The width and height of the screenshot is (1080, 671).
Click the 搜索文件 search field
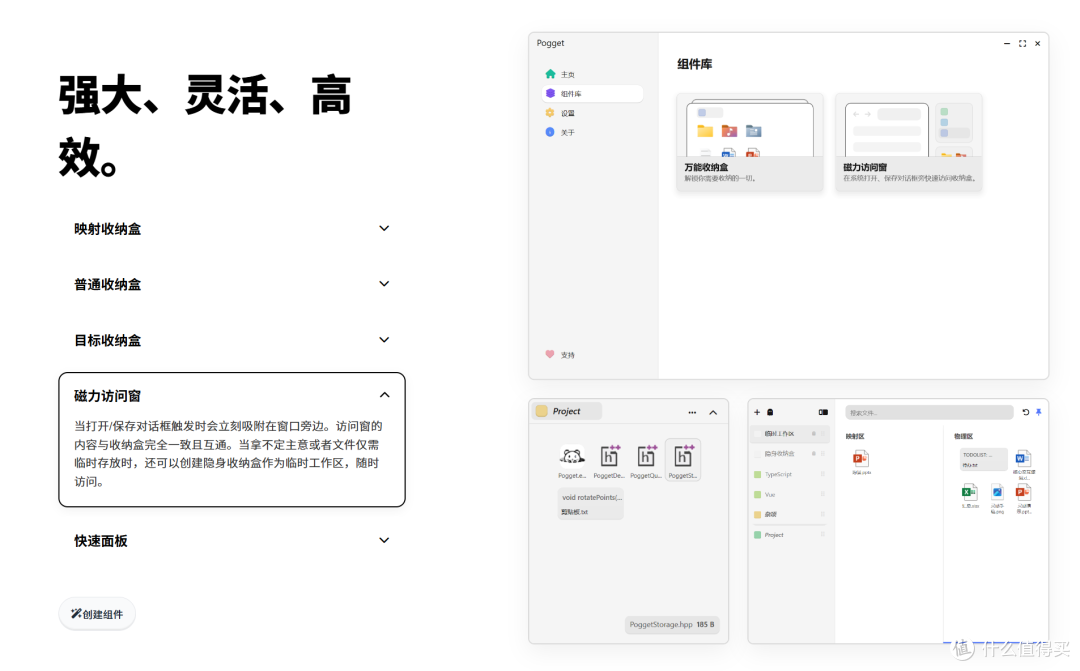929,413
